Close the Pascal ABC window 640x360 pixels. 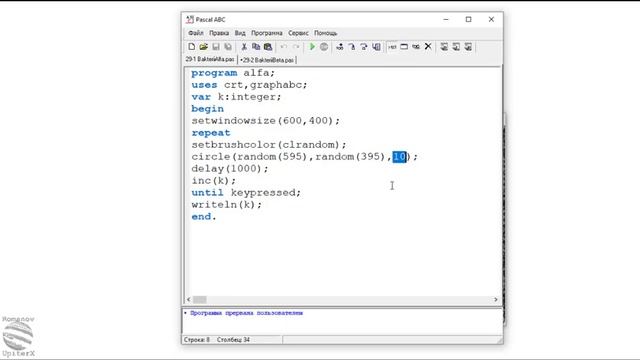click(x=491, y=19)
